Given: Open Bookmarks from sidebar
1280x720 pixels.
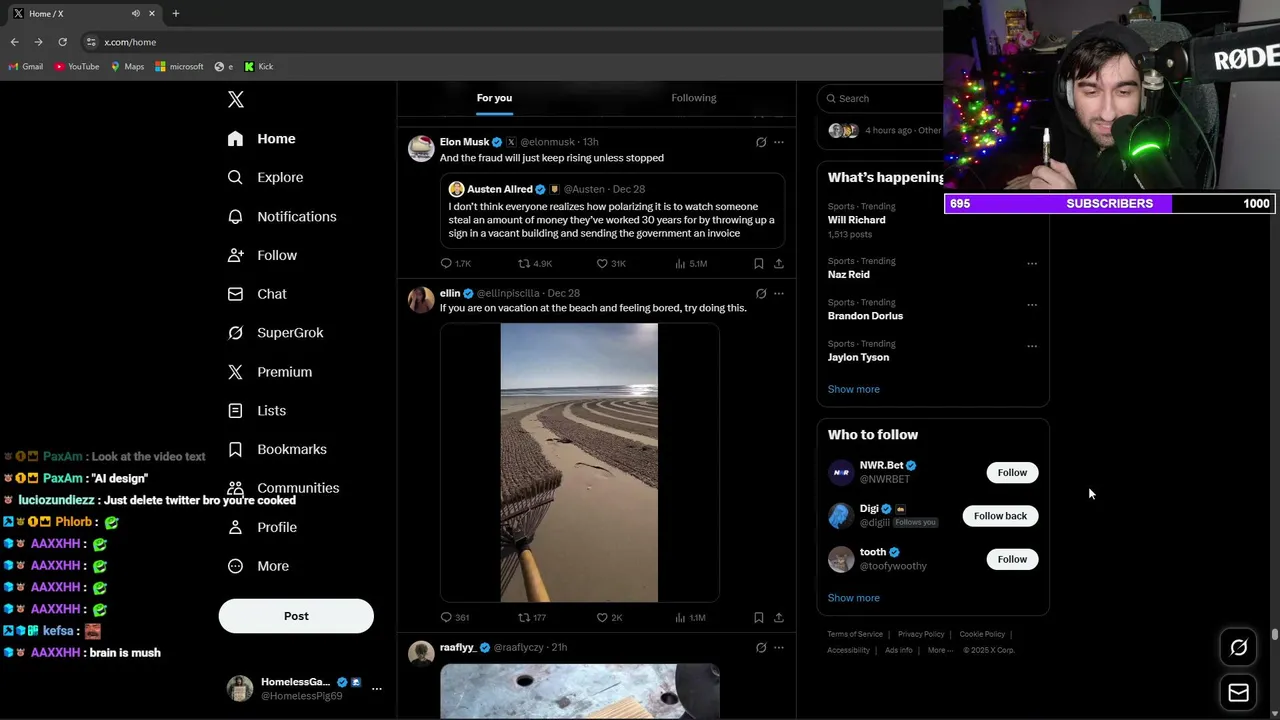Looking at the screenshot, I should (277, 449).
